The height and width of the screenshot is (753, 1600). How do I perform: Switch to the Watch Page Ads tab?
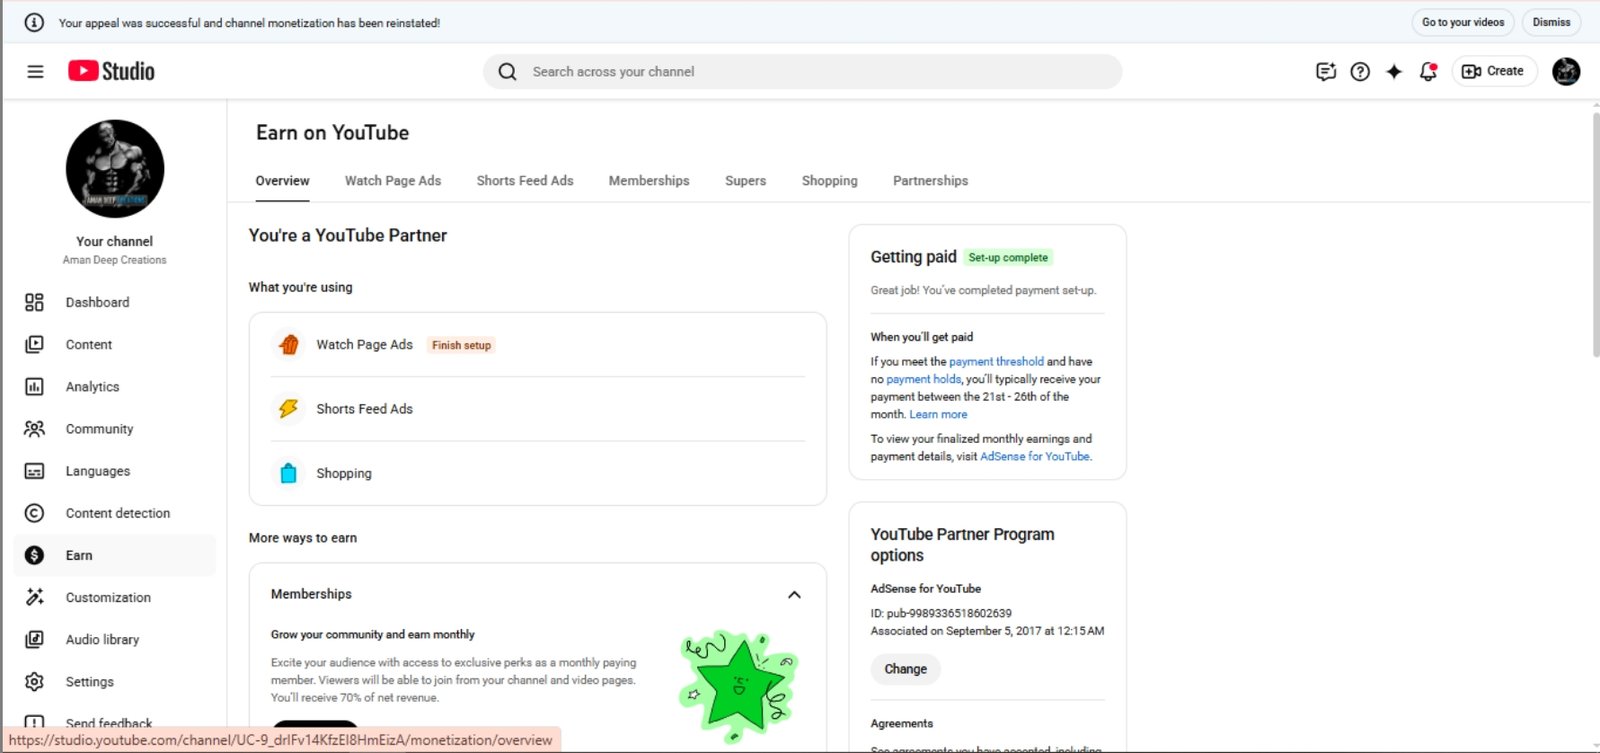click(393, 181)
